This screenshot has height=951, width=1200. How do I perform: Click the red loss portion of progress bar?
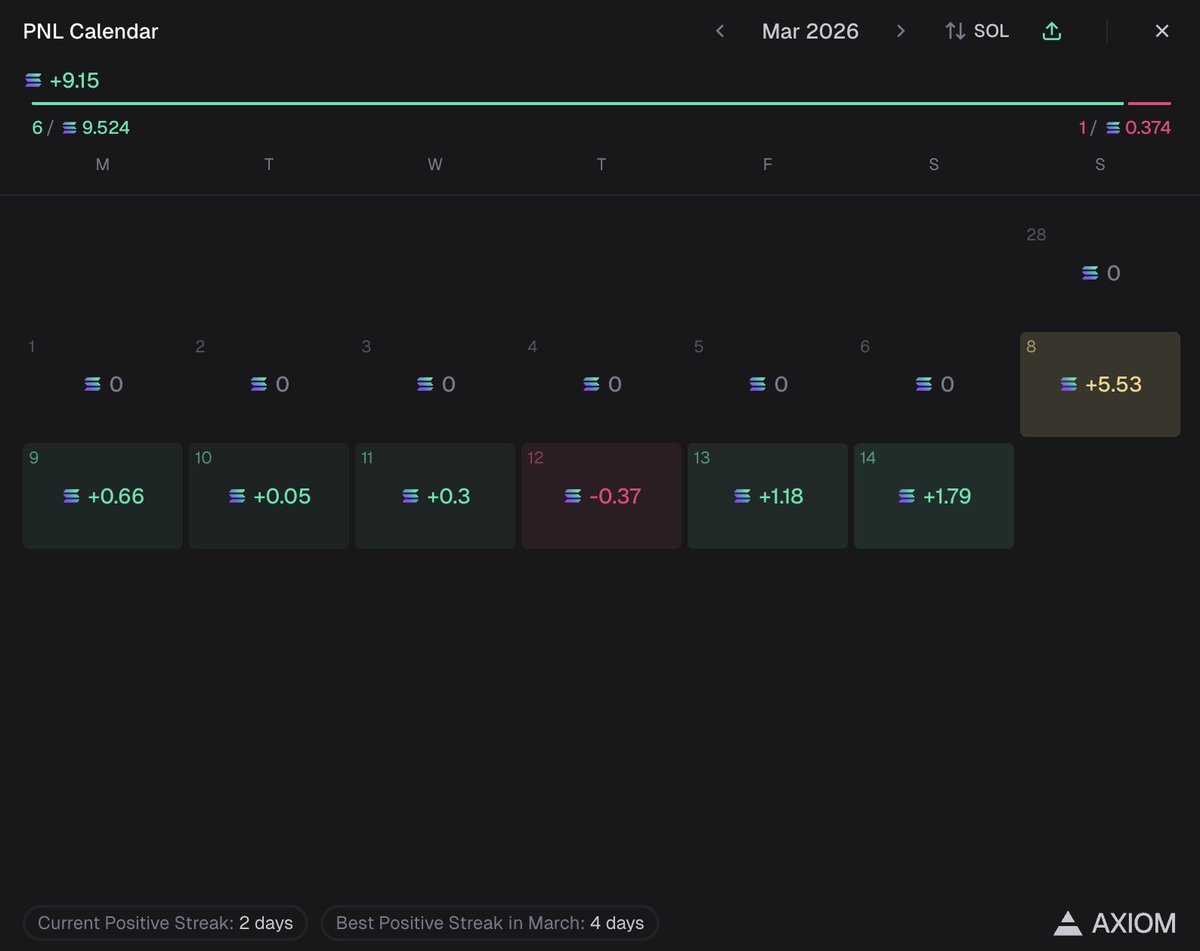pyautogui.click(x=1149, y=103)
